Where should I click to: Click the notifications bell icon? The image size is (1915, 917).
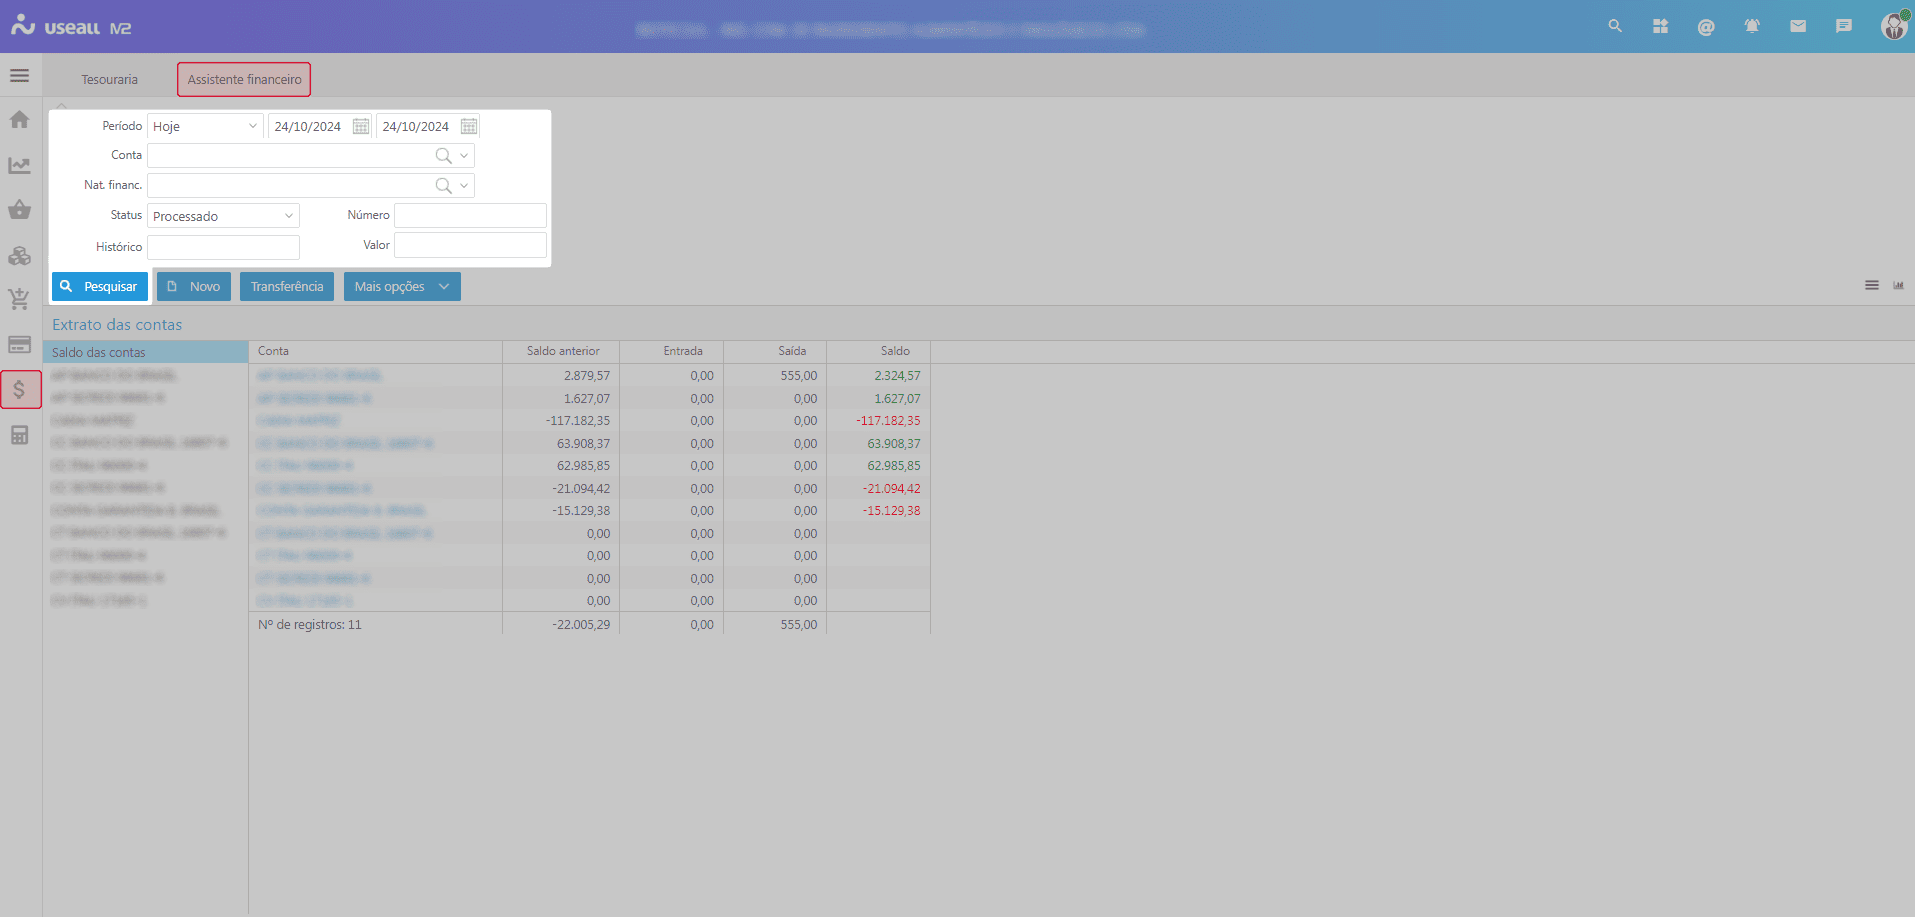(x=1752, y=27)
